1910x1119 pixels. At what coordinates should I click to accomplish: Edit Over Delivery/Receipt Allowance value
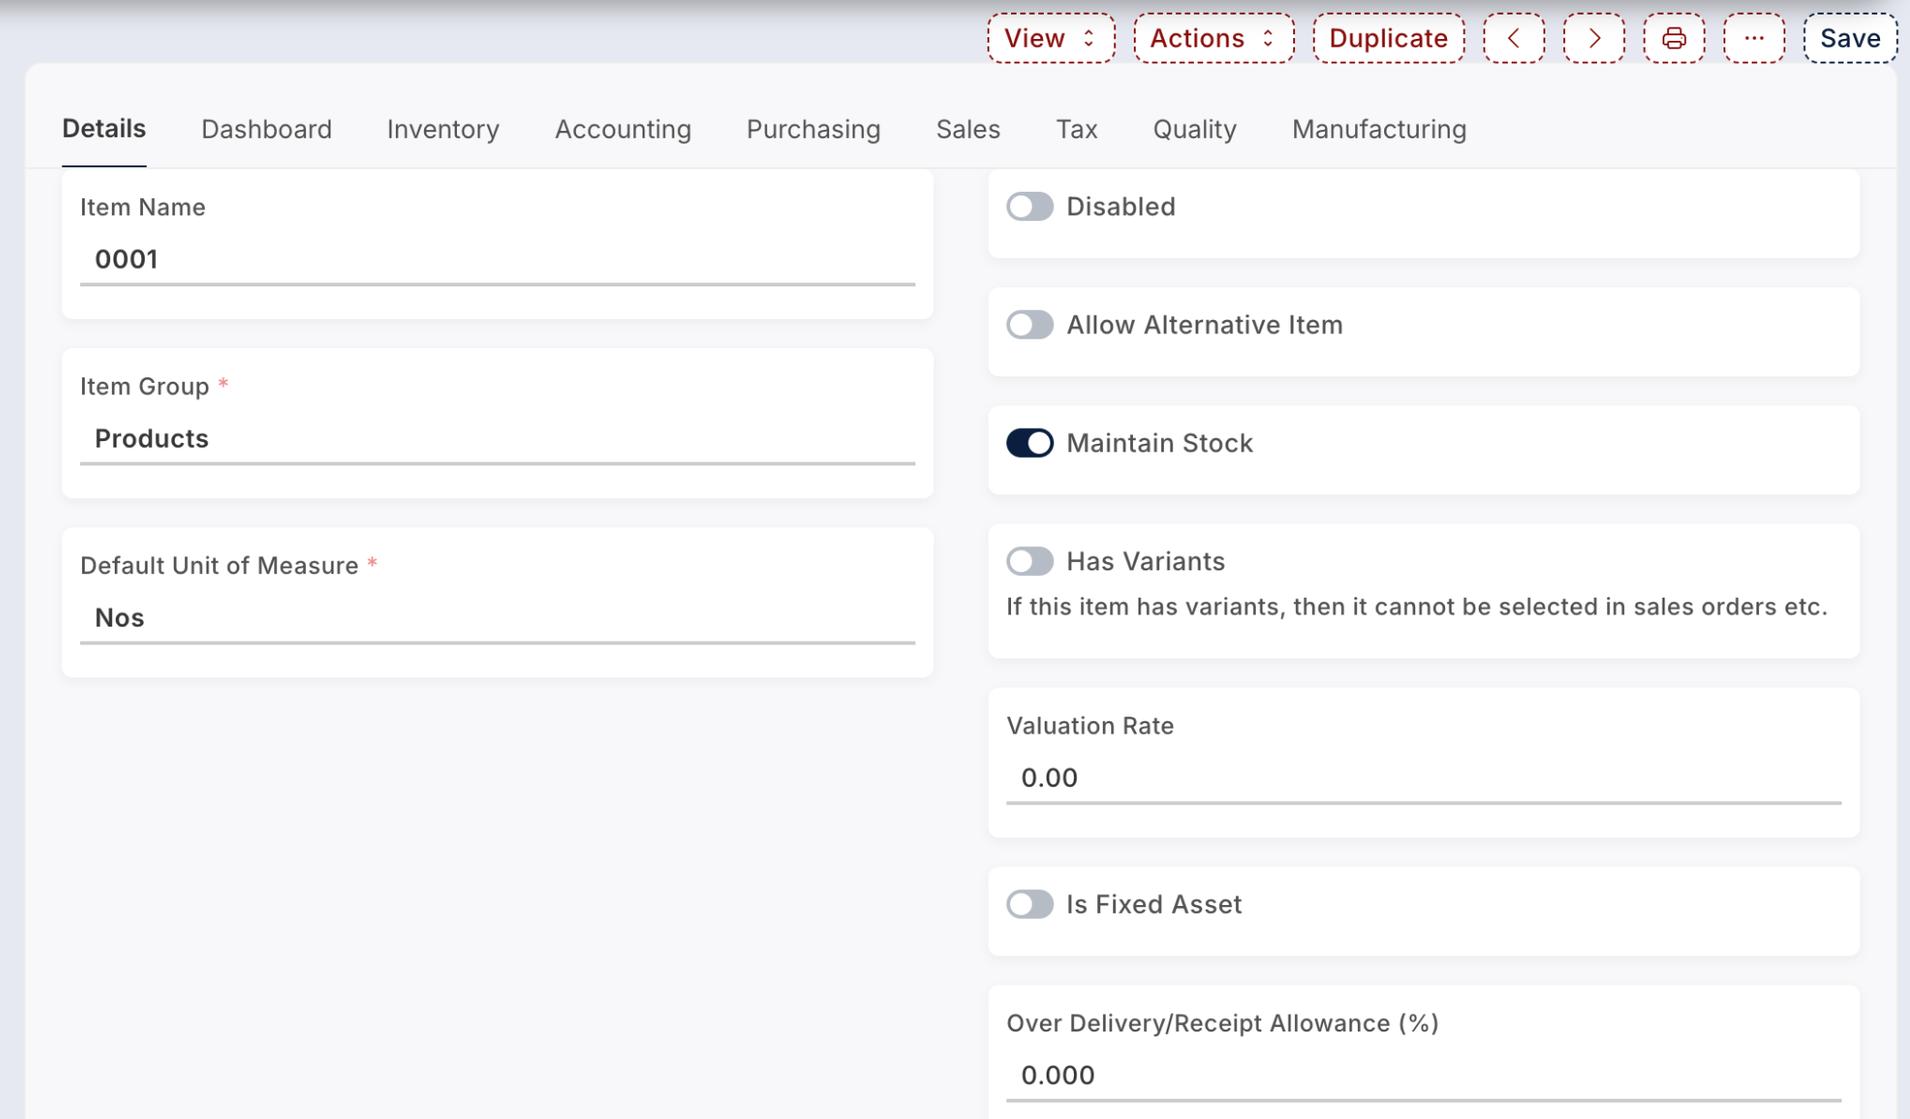click(x=1423, y=1076)
